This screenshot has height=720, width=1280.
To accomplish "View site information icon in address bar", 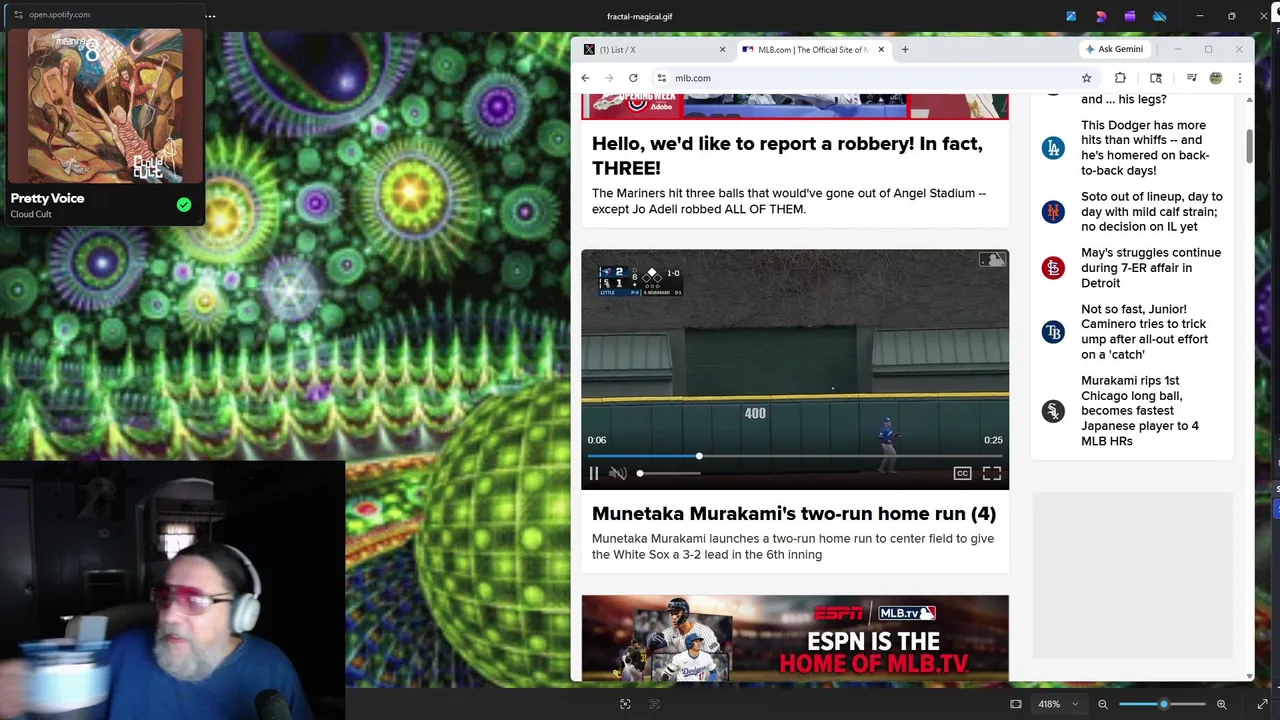I will point(661,78).
